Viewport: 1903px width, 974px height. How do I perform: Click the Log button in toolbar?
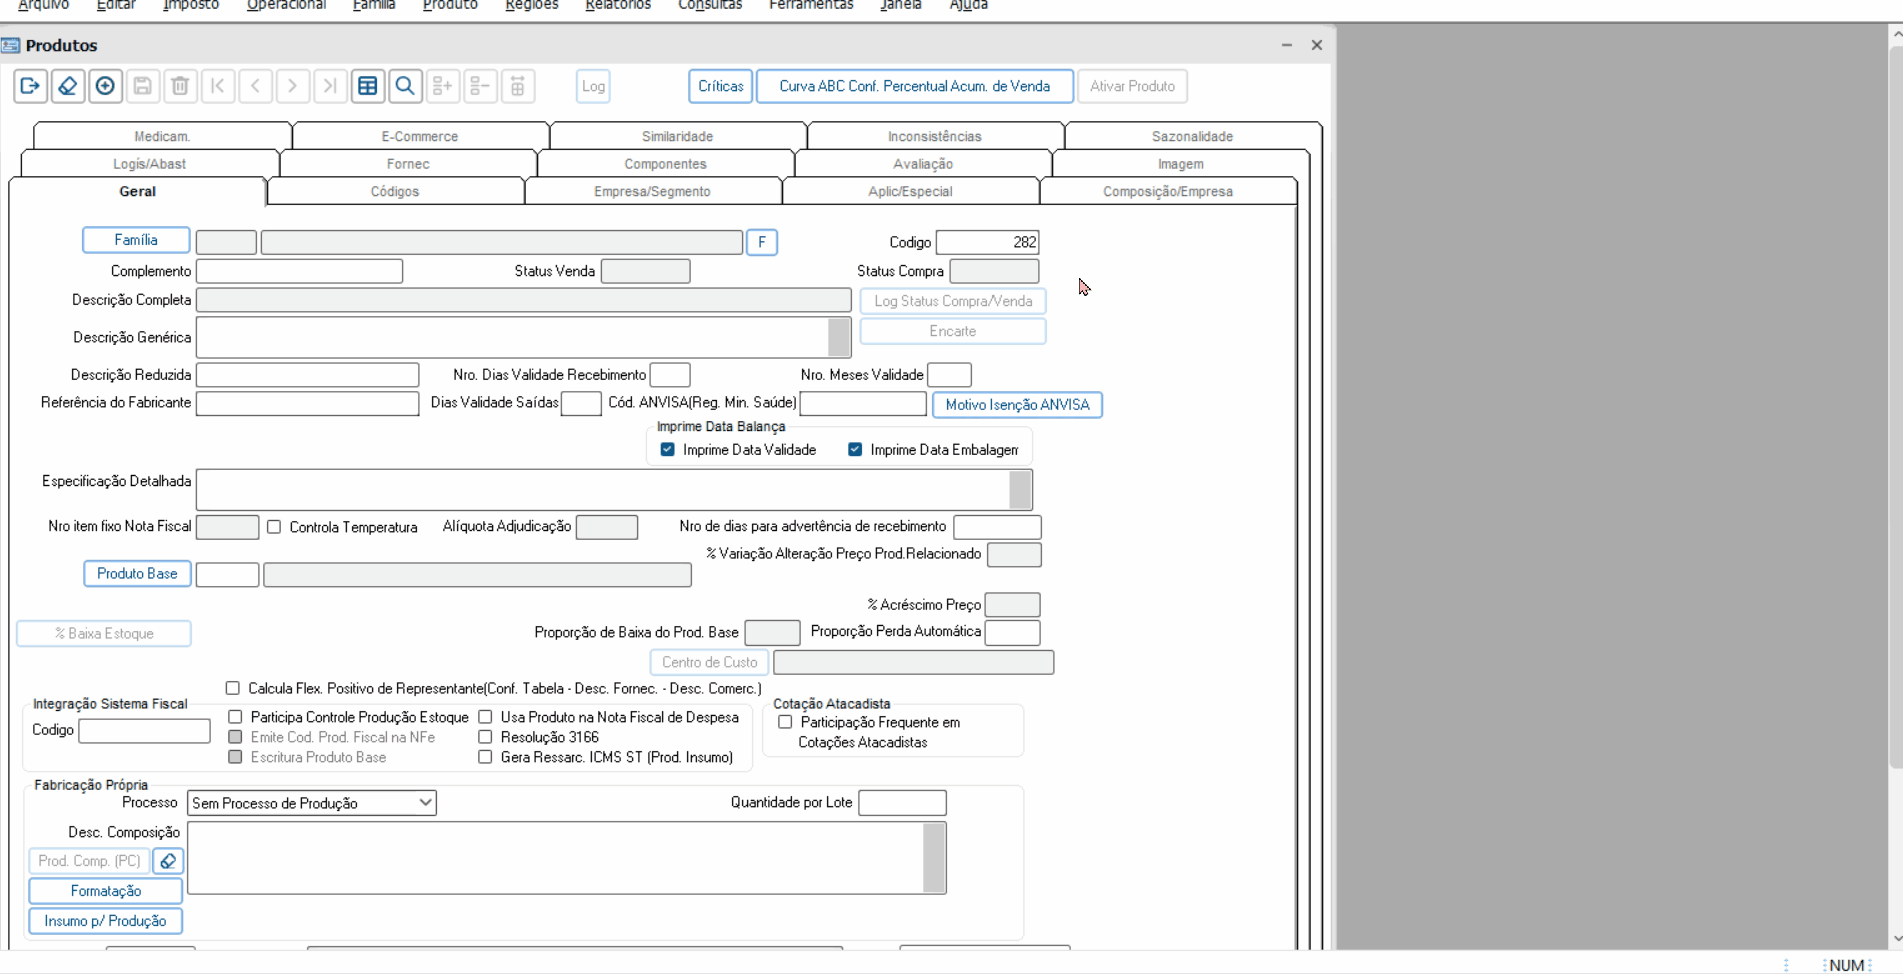click(594, 86)
